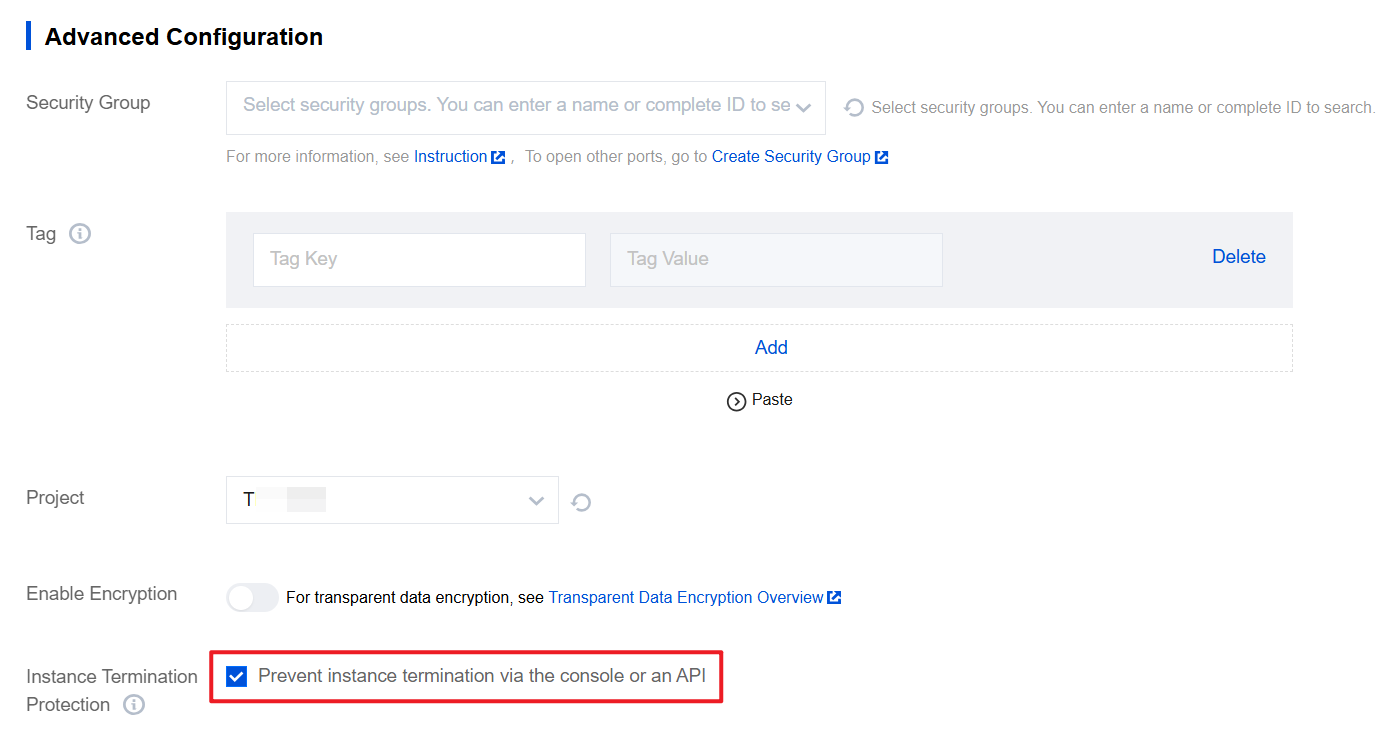Click the Security Group dropdown chevron
Viewport: 1398px width, 731px height.
pos(803,107)
